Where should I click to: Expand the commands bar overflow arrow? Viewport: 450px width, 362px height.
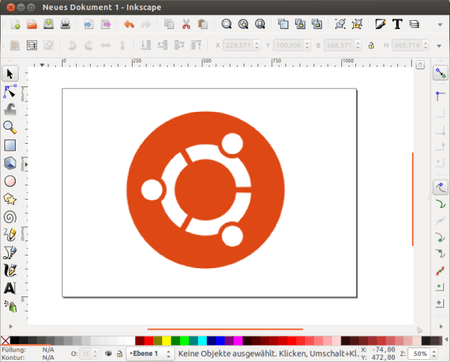(440, 25)
